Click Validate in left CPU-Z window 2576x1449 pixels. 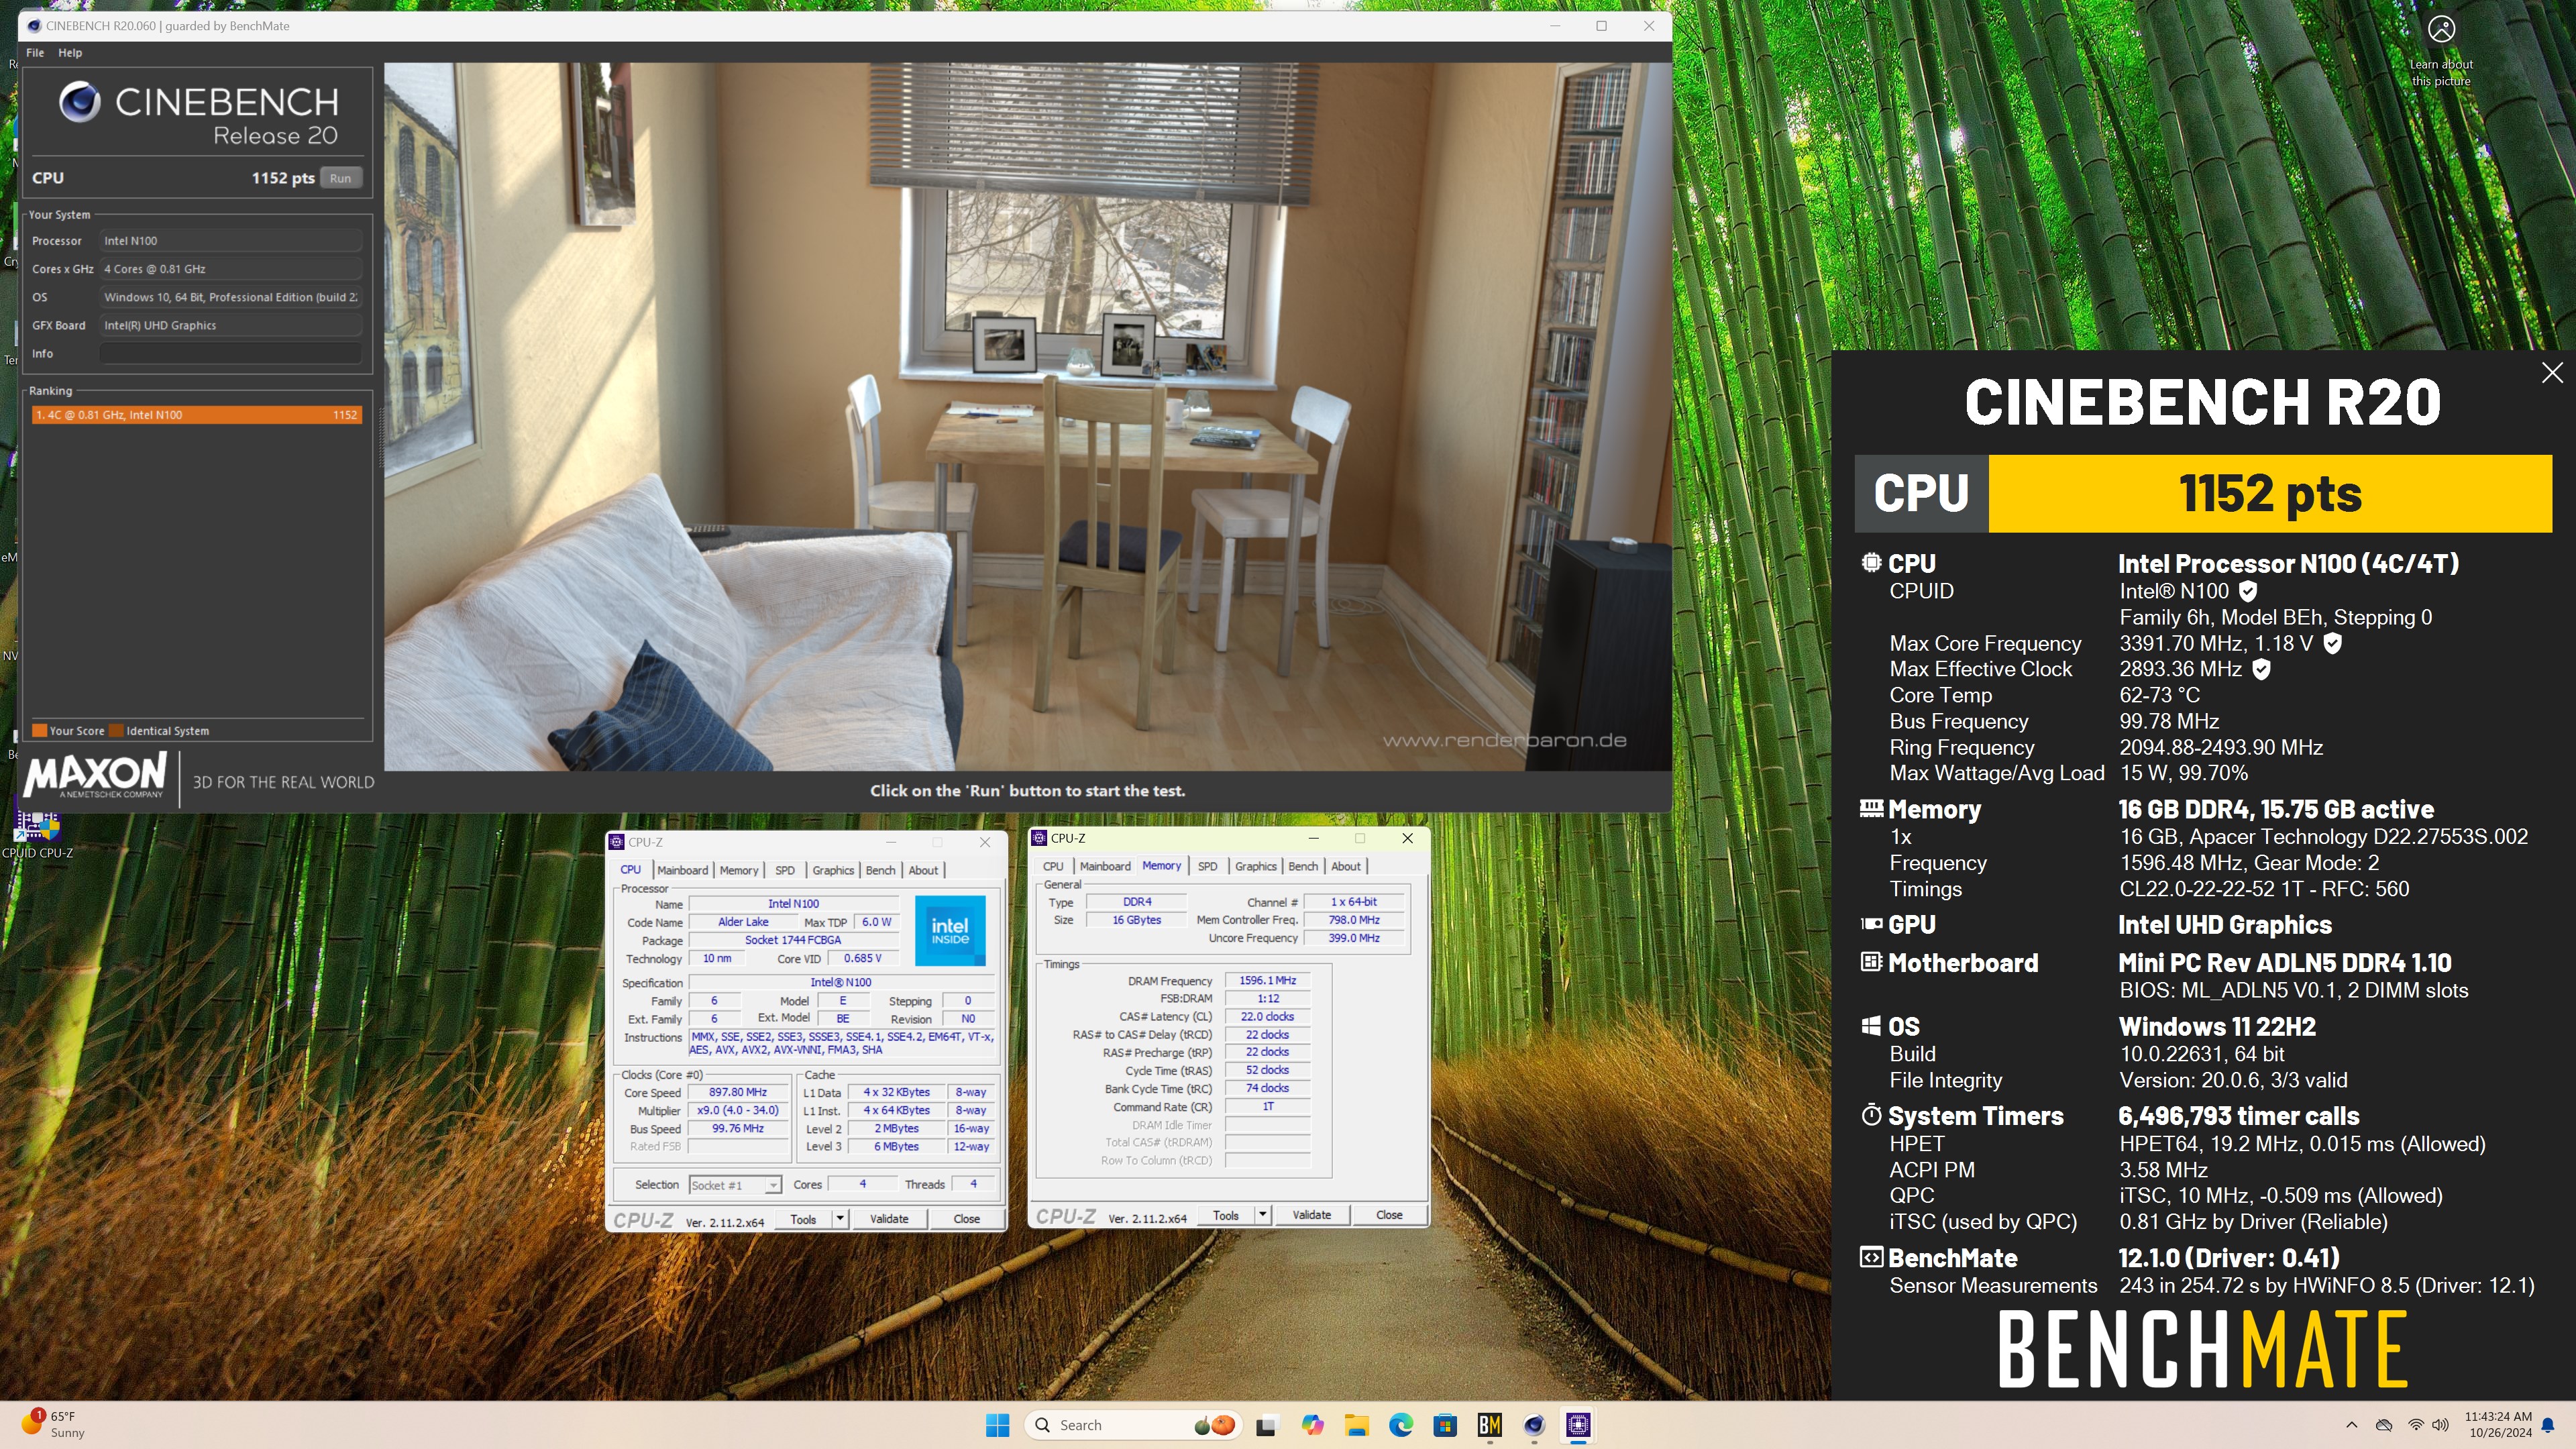click(x=889, y=1219)
